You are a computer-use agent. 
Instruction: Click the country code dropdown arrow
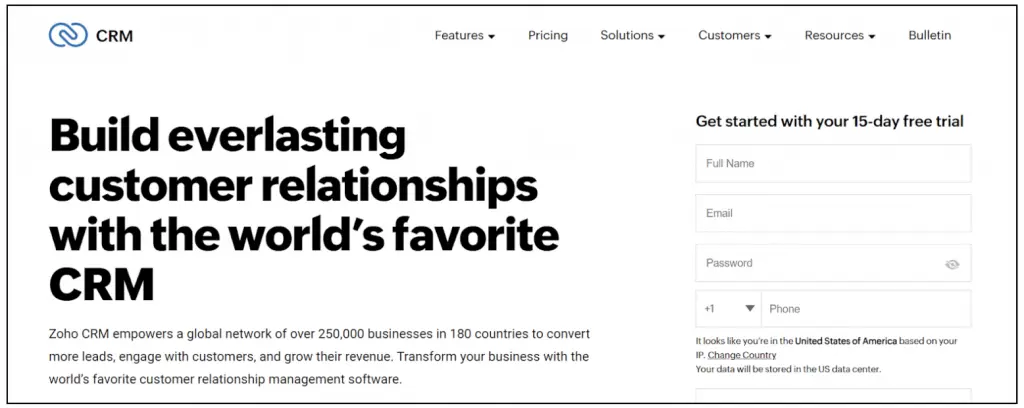click(x=749, y=309)
